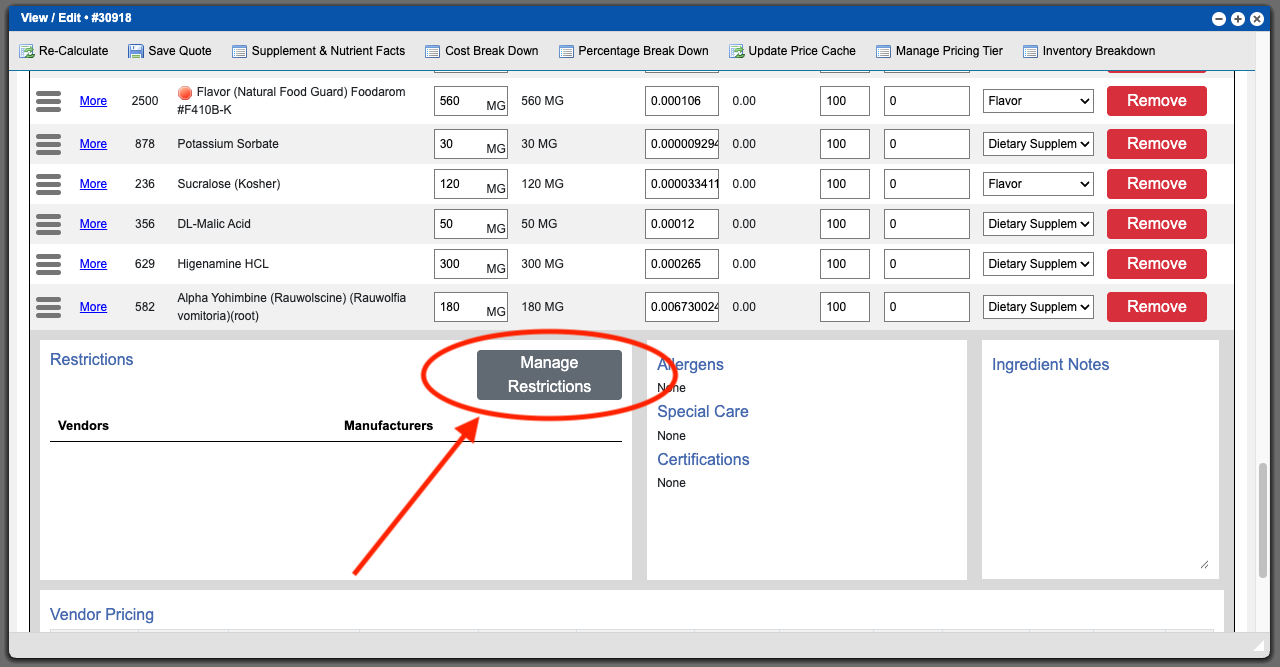Click the drag handle for Higenamine HCL row
1280x667 pixels.
click(49, 264)
